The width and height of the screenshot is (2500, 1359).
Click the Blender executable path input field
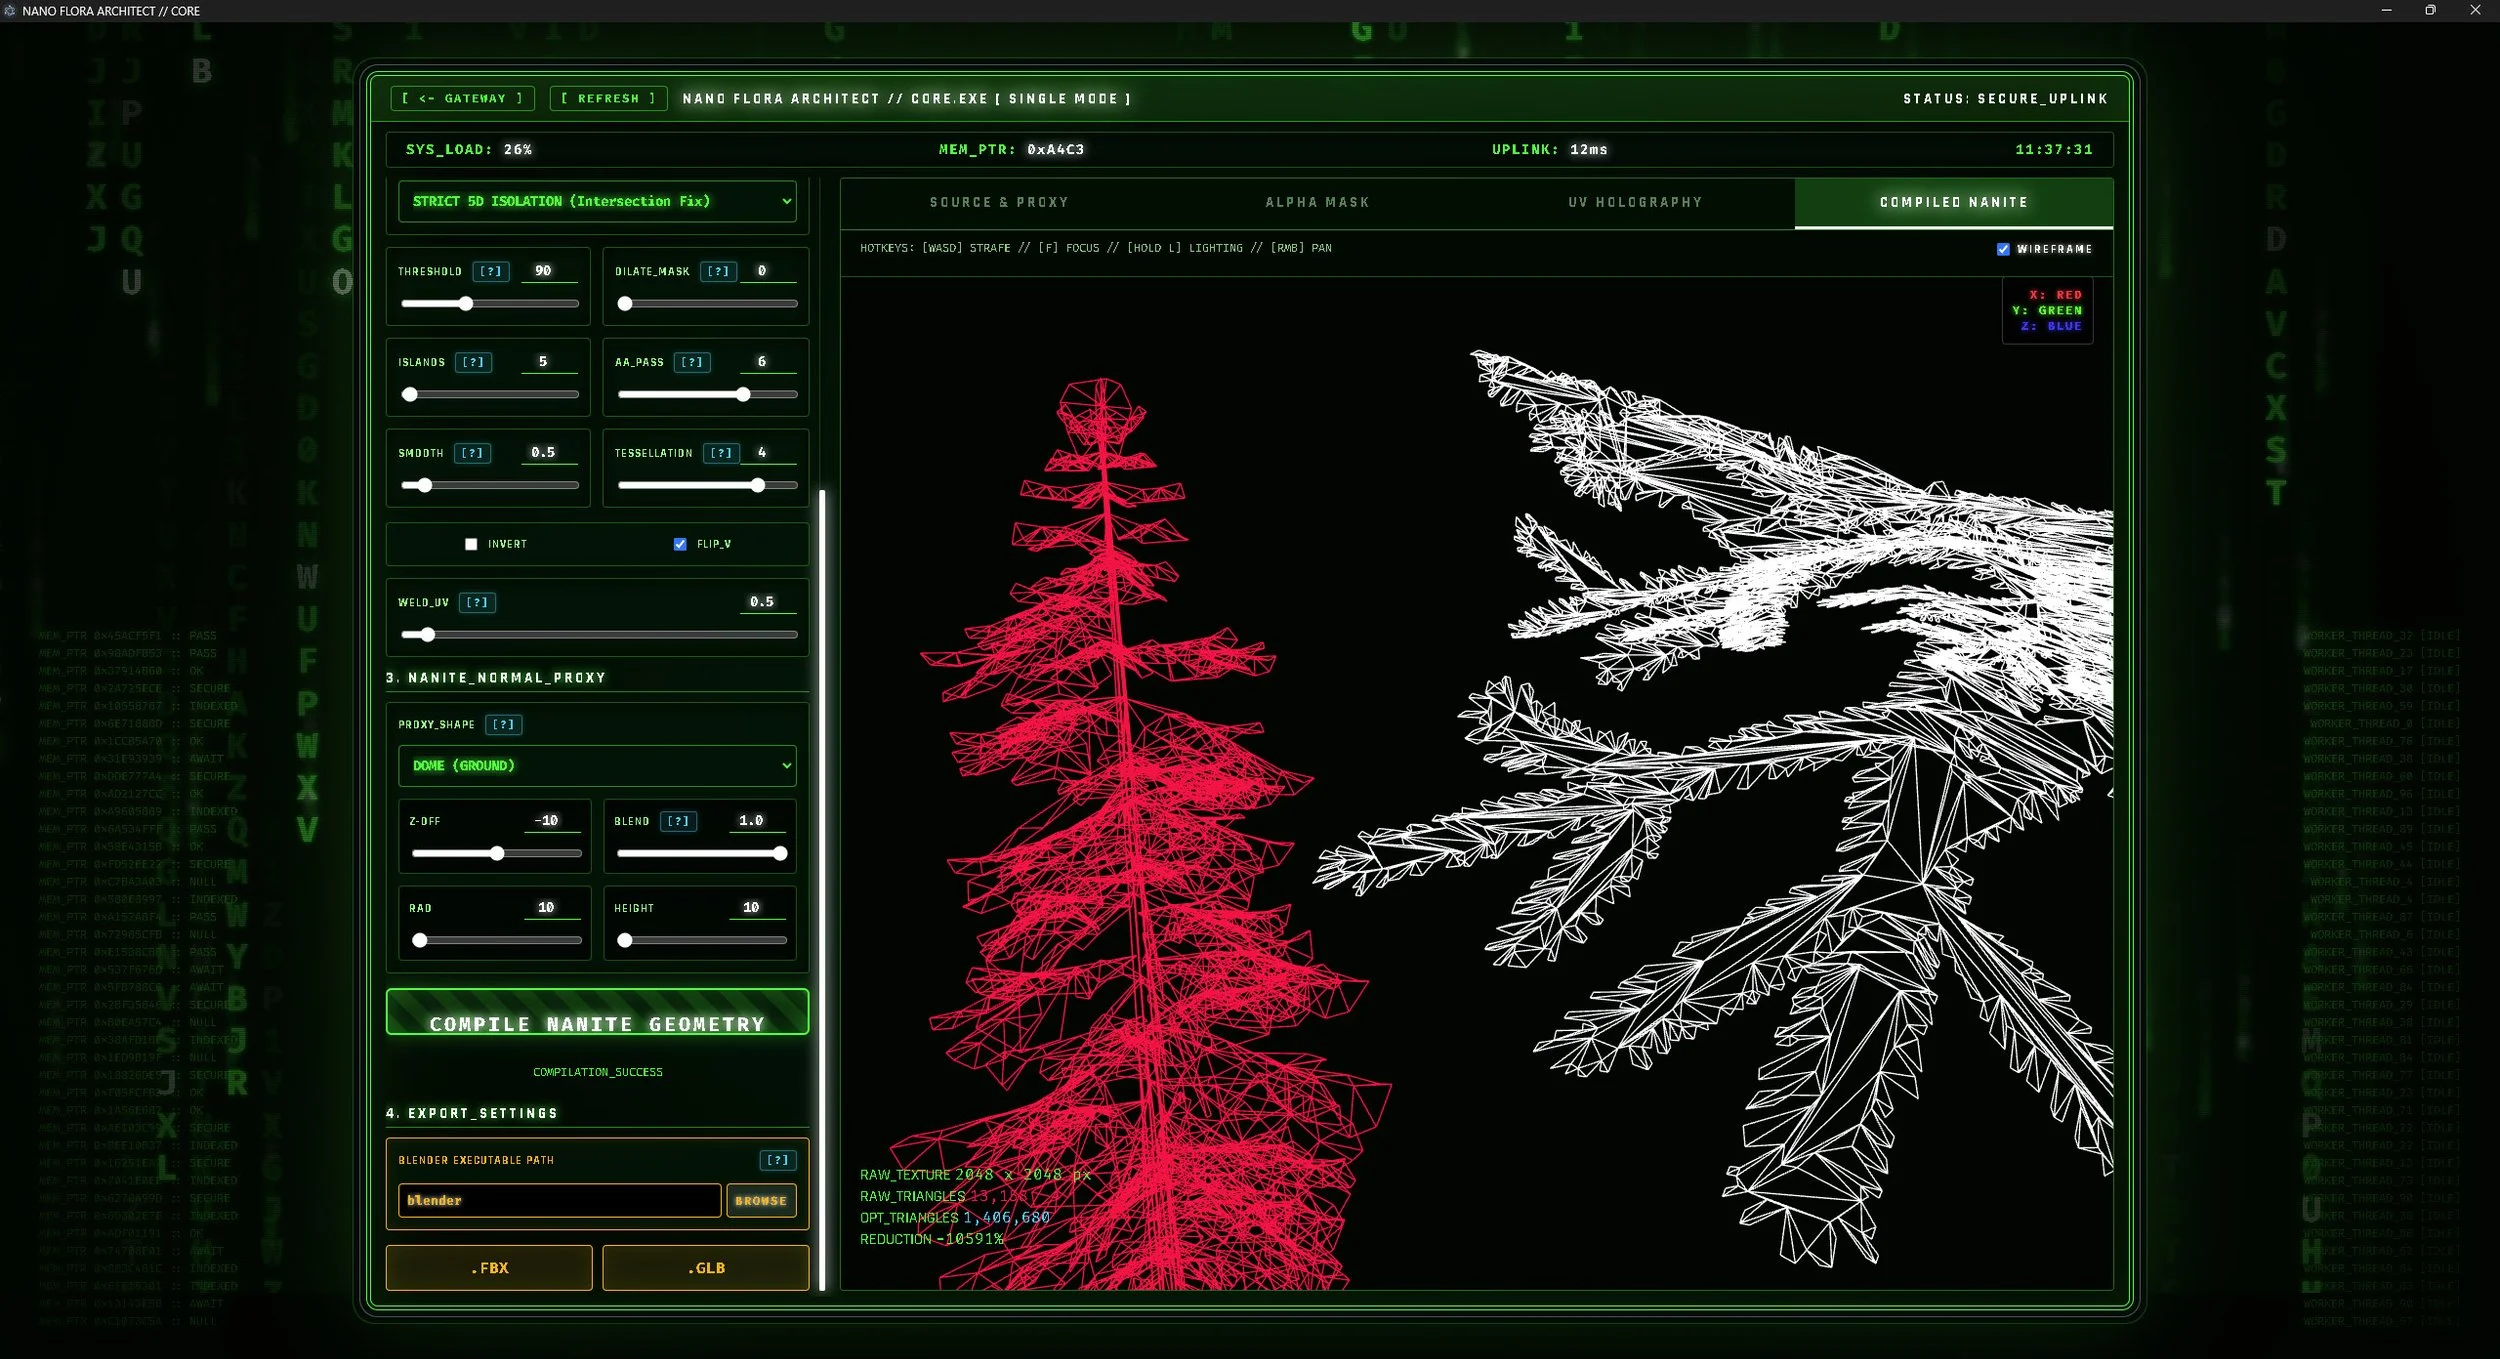558,1200
